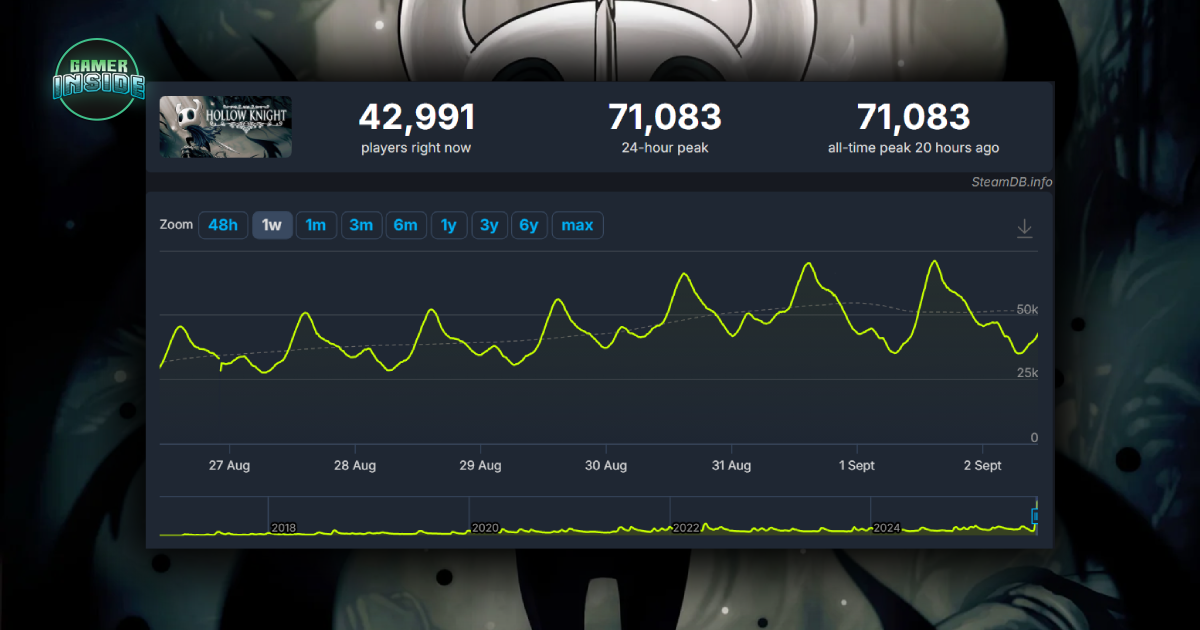Click the 24-hour peak label

click(665, 148)
